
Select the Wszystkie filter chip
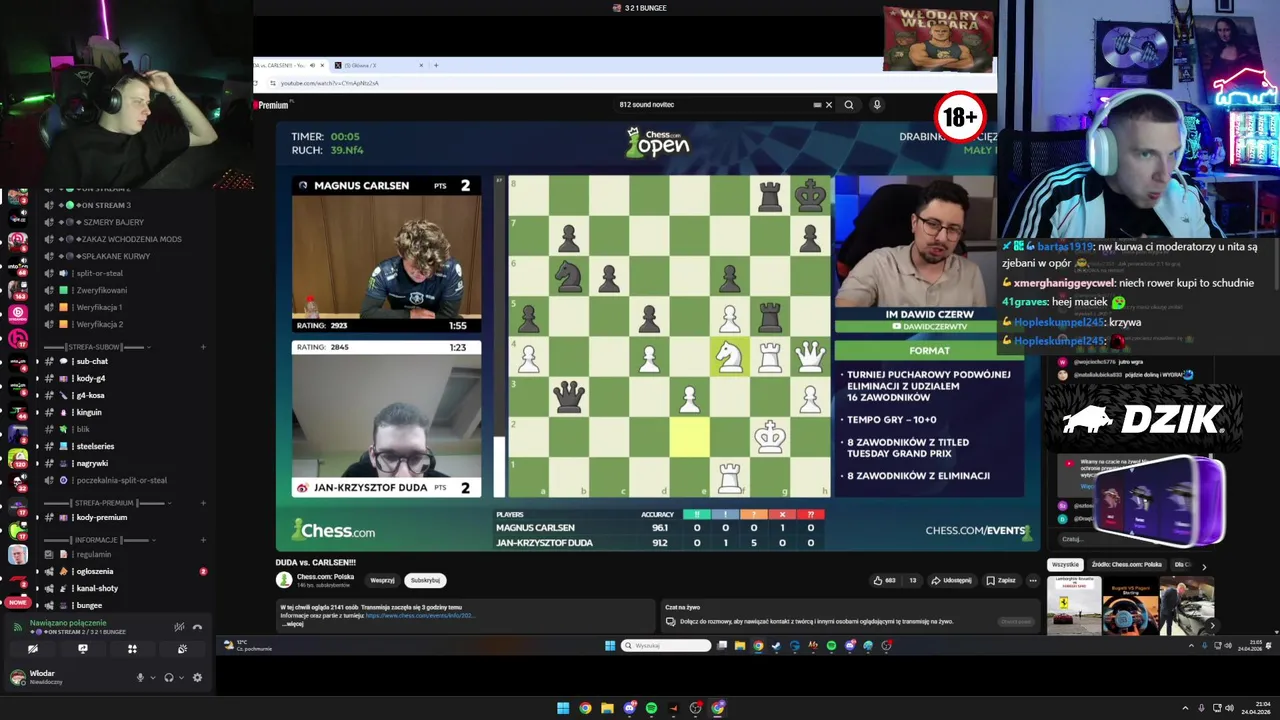pos(1065,565)
